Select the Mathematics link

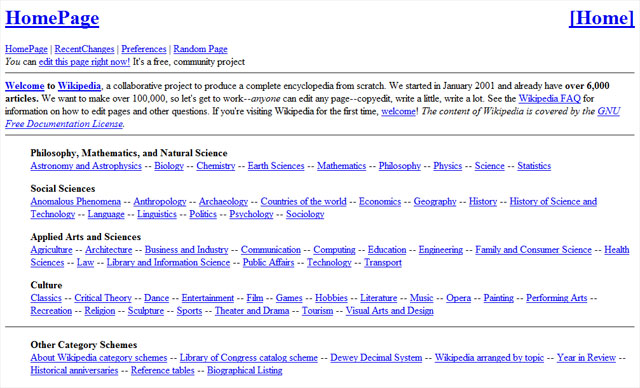point(342,166)
